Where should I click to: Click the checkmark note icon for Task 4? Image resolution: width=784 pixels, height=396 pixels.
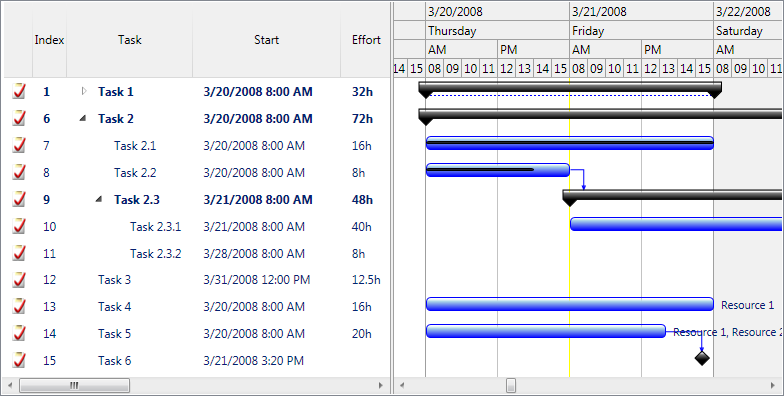pyautogui.click(x=18, y=306)
